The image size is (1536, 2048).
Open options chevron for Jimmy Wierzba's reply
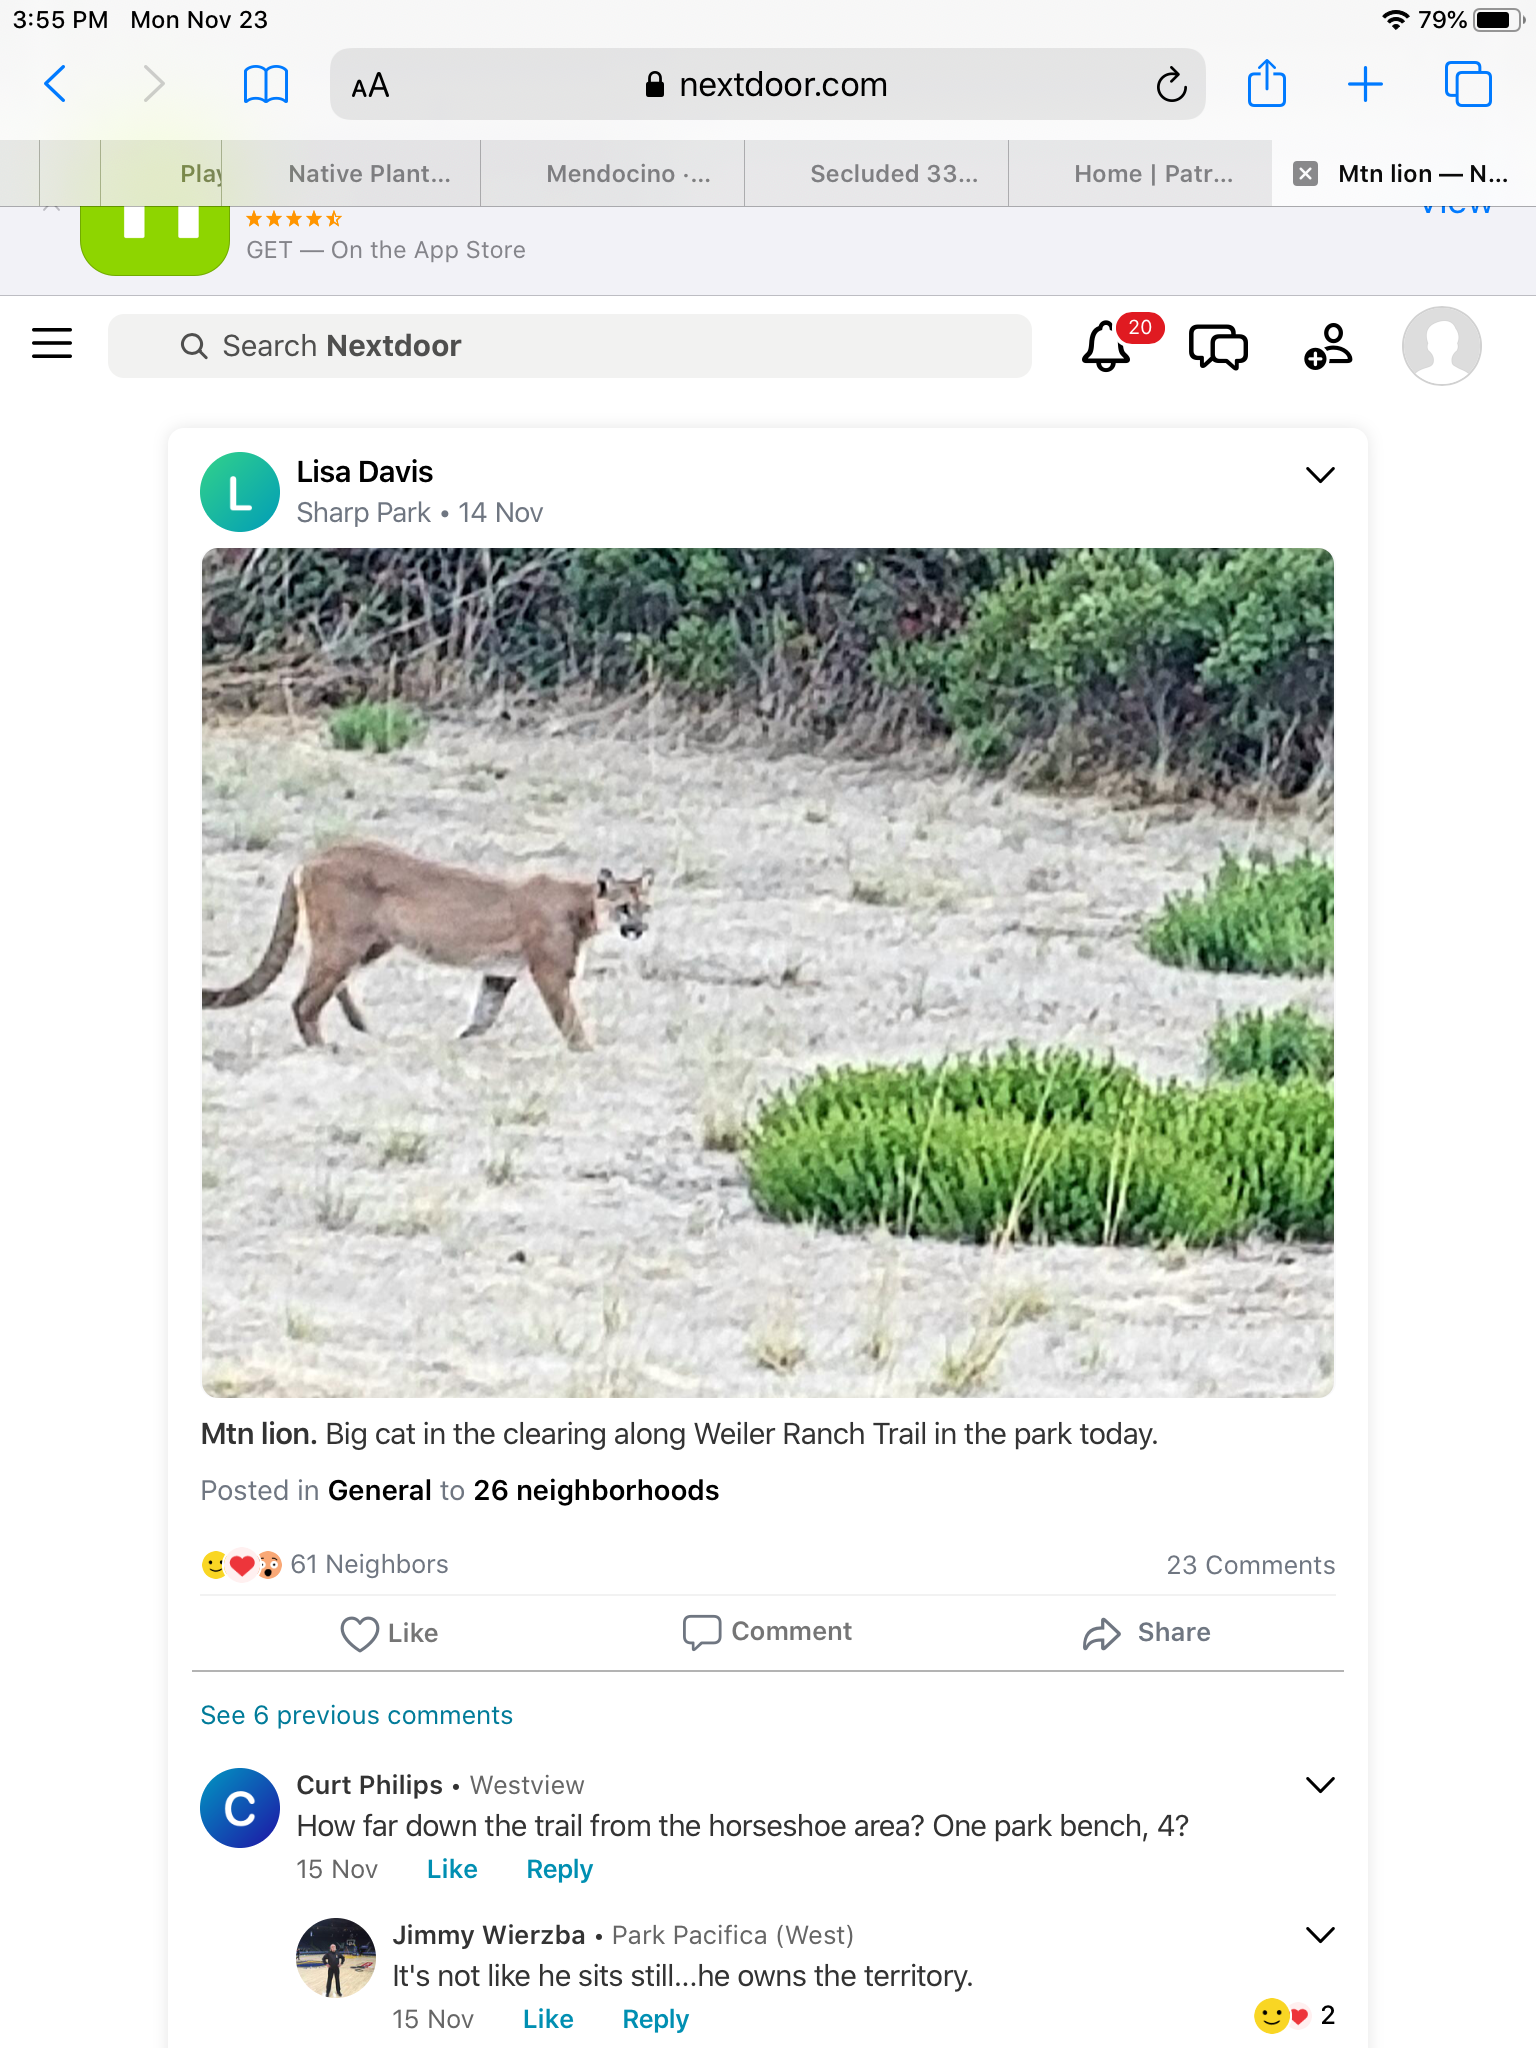[1320, 1935]
